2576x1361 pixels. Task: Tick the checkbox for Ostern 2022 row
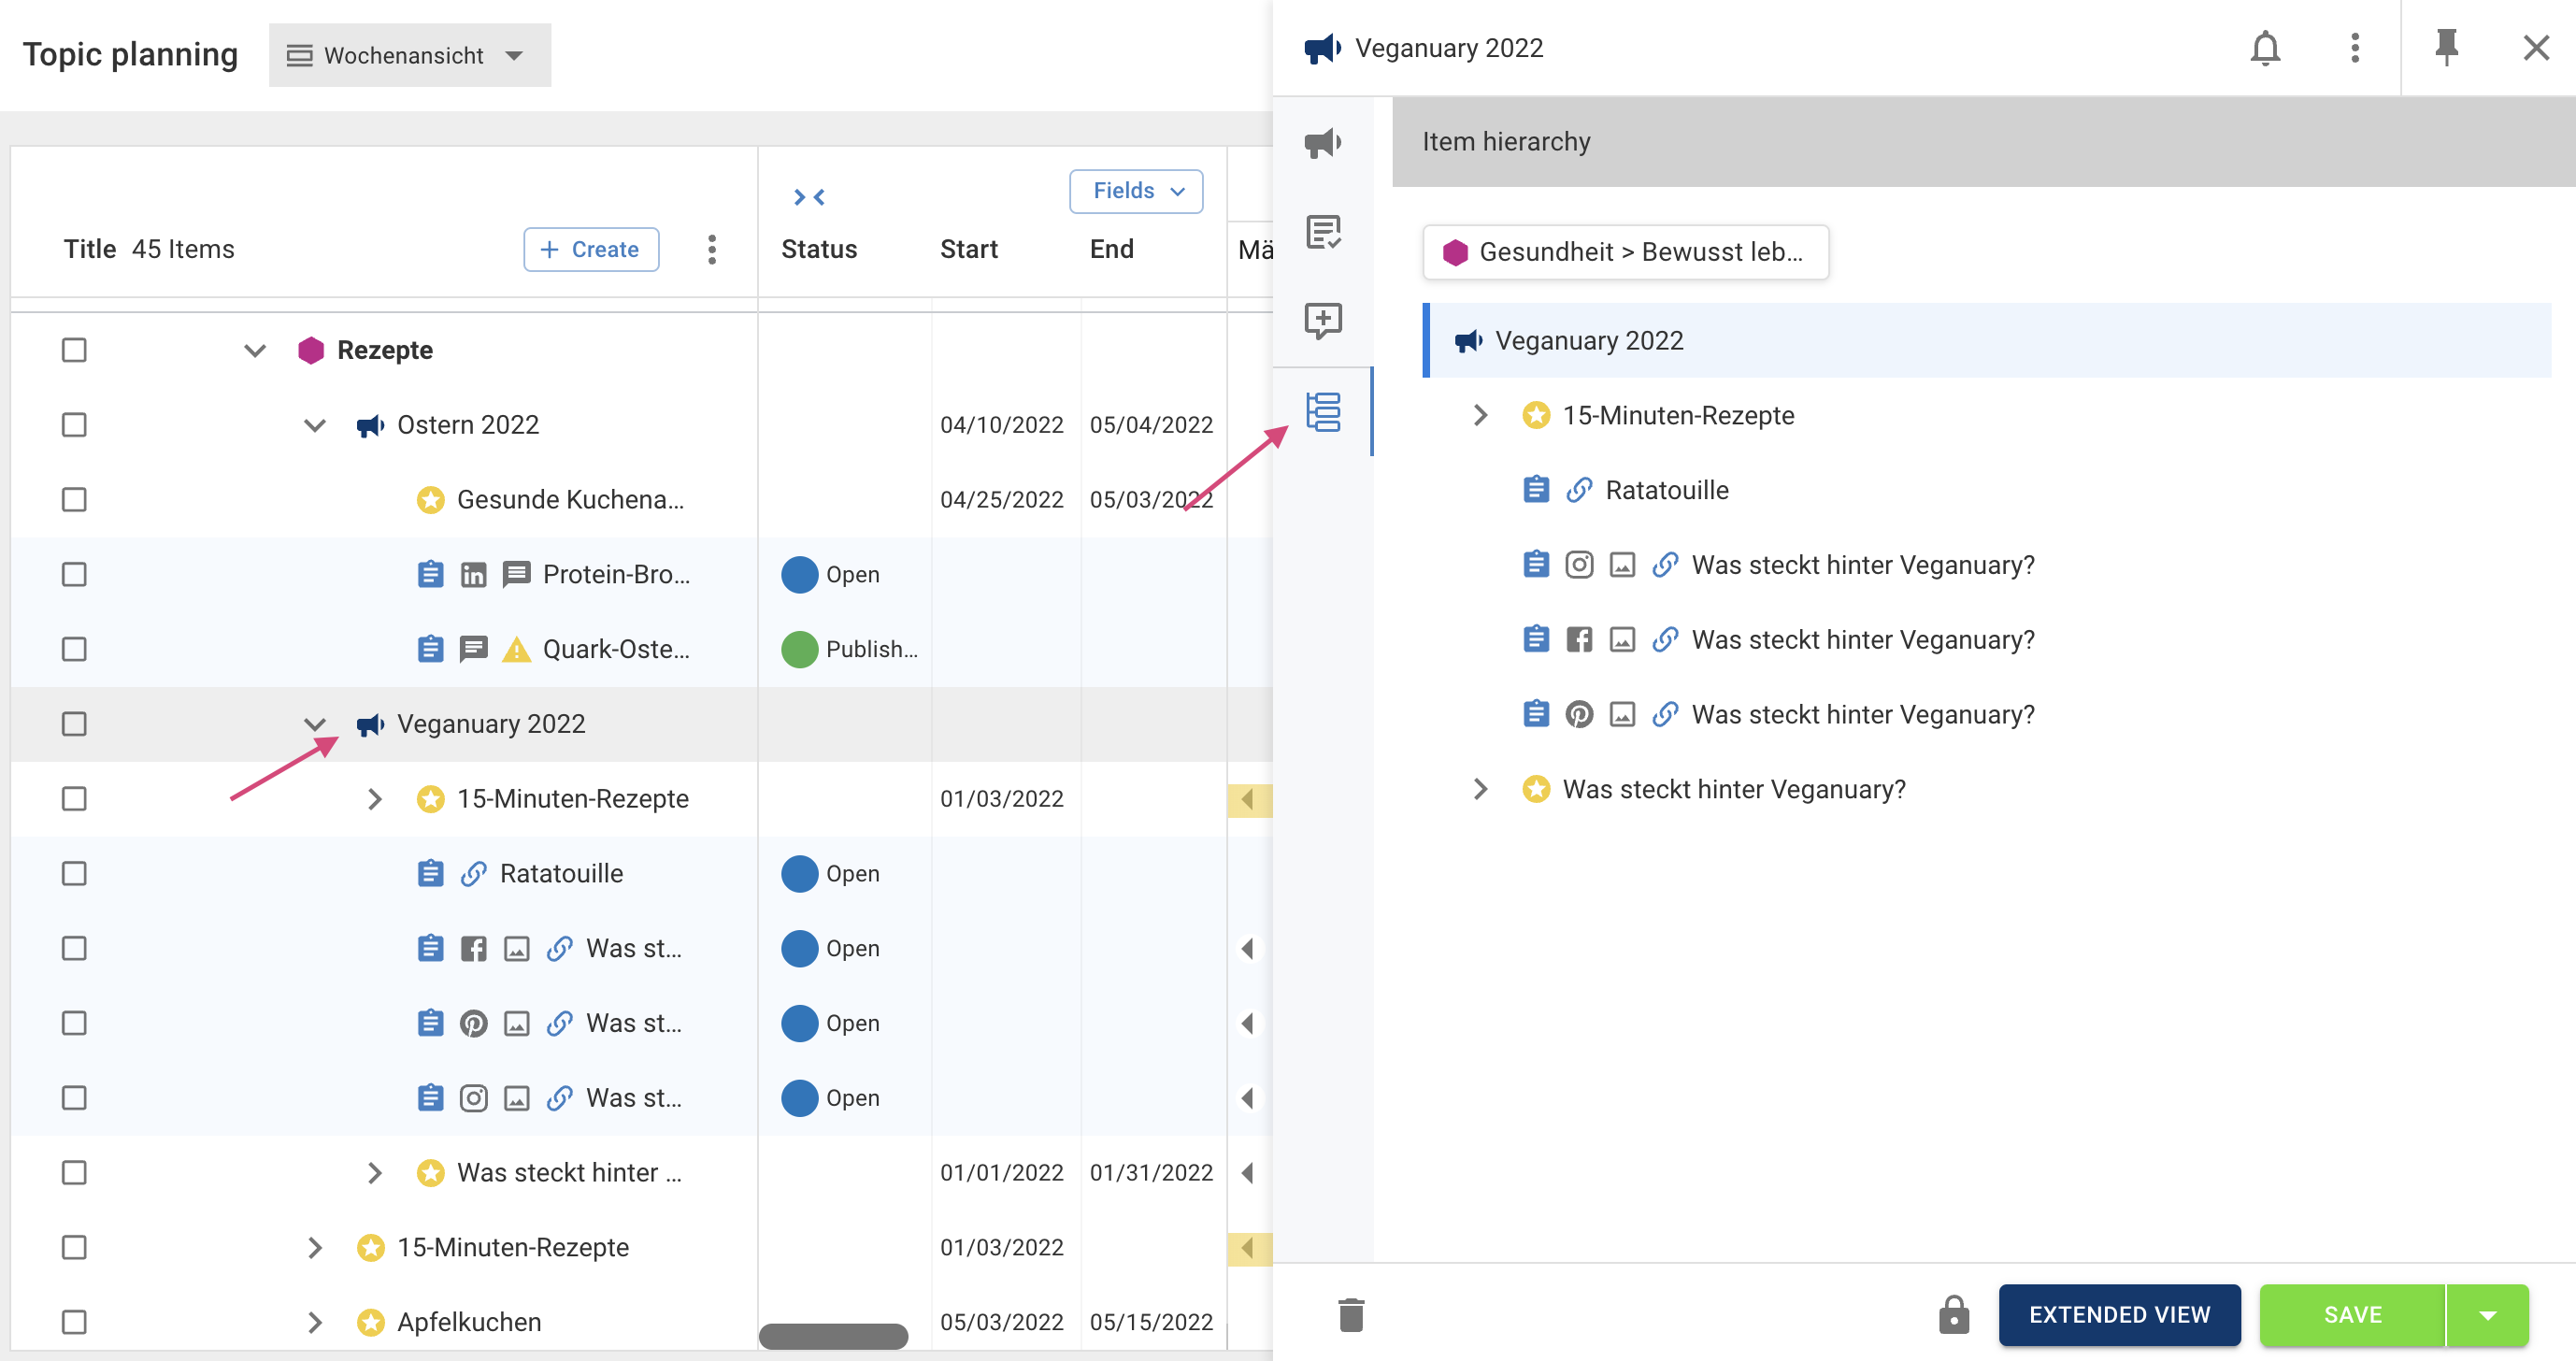coord(74,425)
